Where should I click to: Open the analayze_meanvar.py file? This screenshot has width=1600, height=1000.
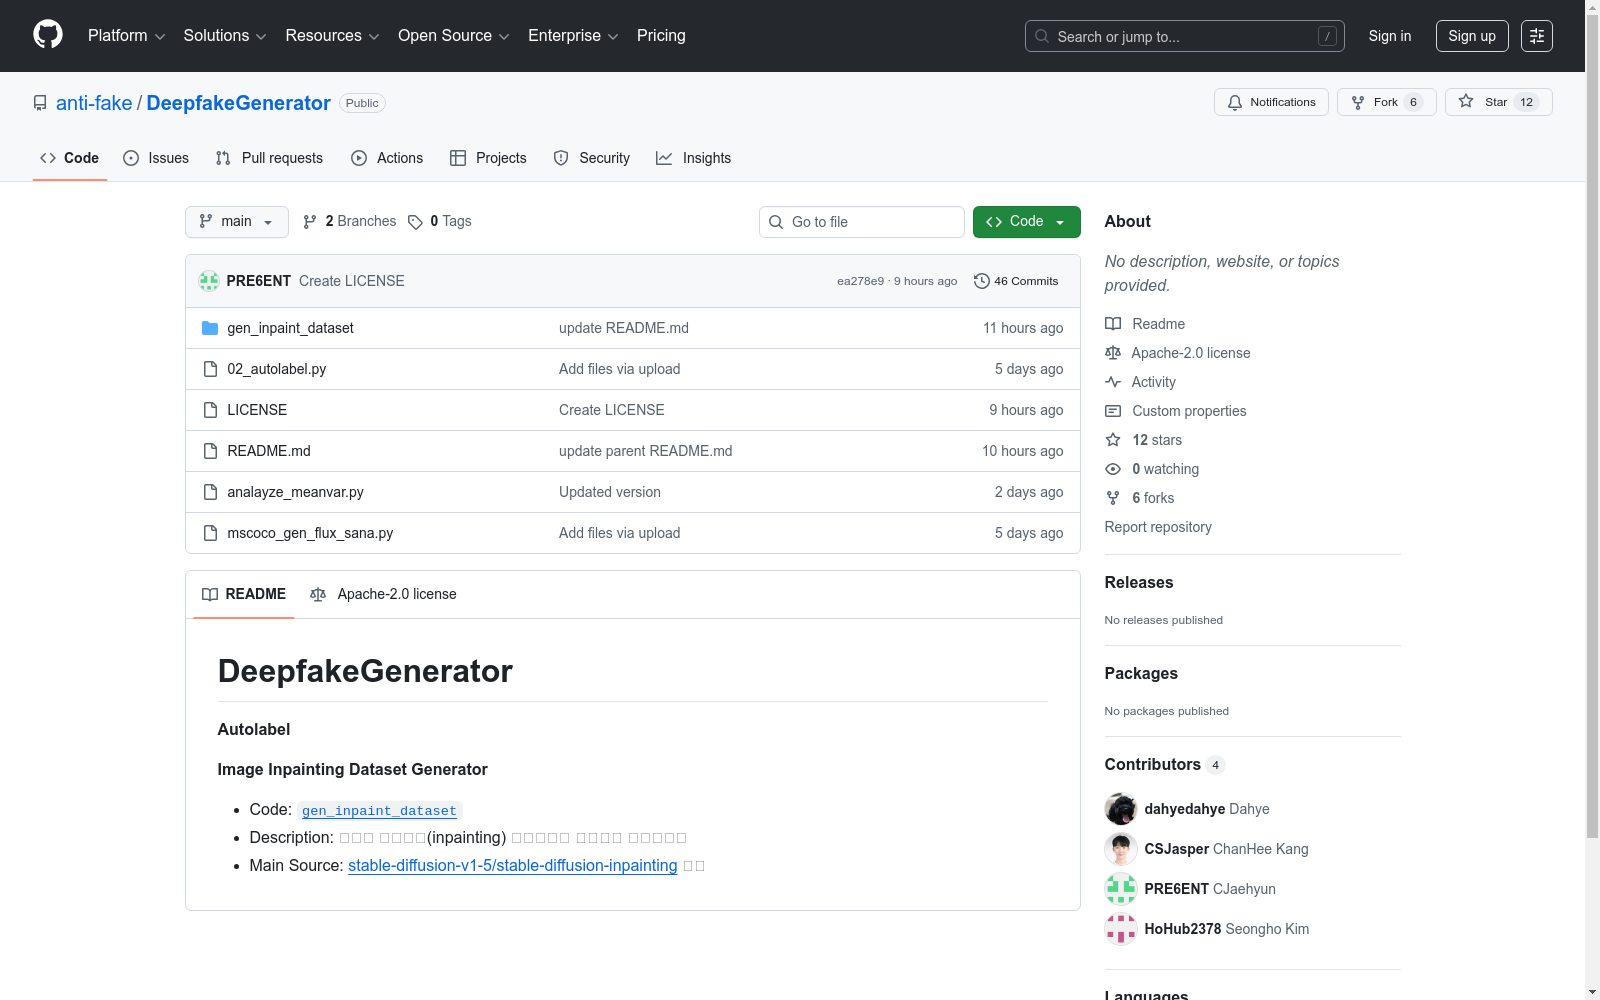tap(295, 492)
